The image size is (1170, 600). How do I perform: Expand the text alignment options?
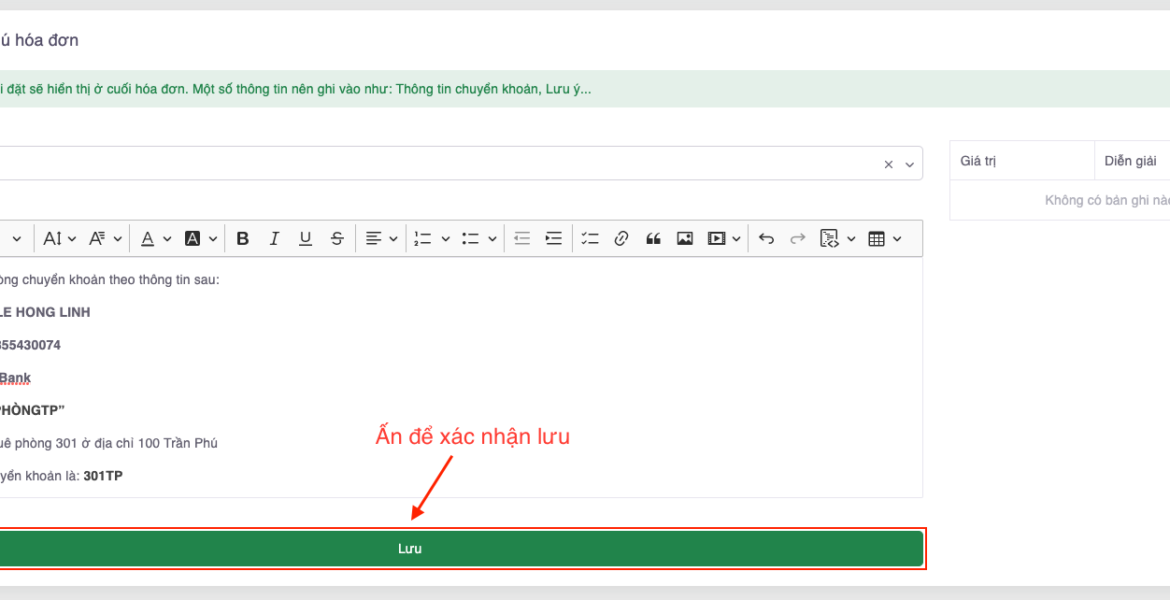tap(381, 239)
